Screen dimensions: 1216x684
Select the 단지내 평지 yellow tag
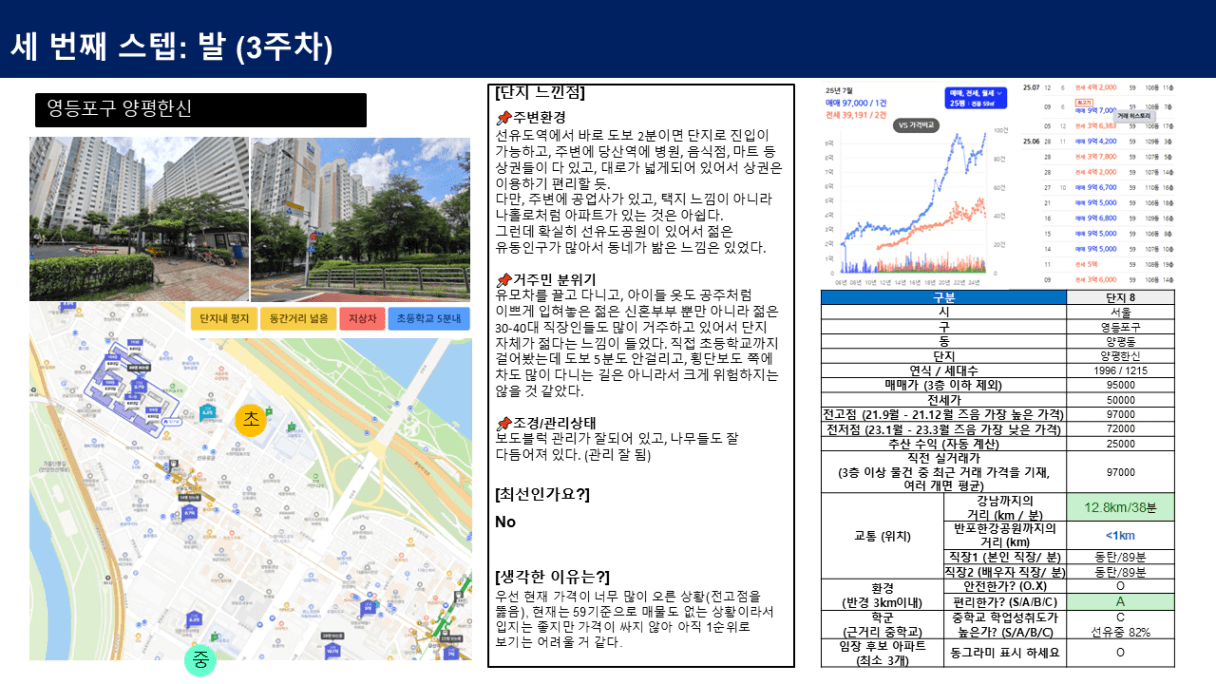(x=223, y=319)
